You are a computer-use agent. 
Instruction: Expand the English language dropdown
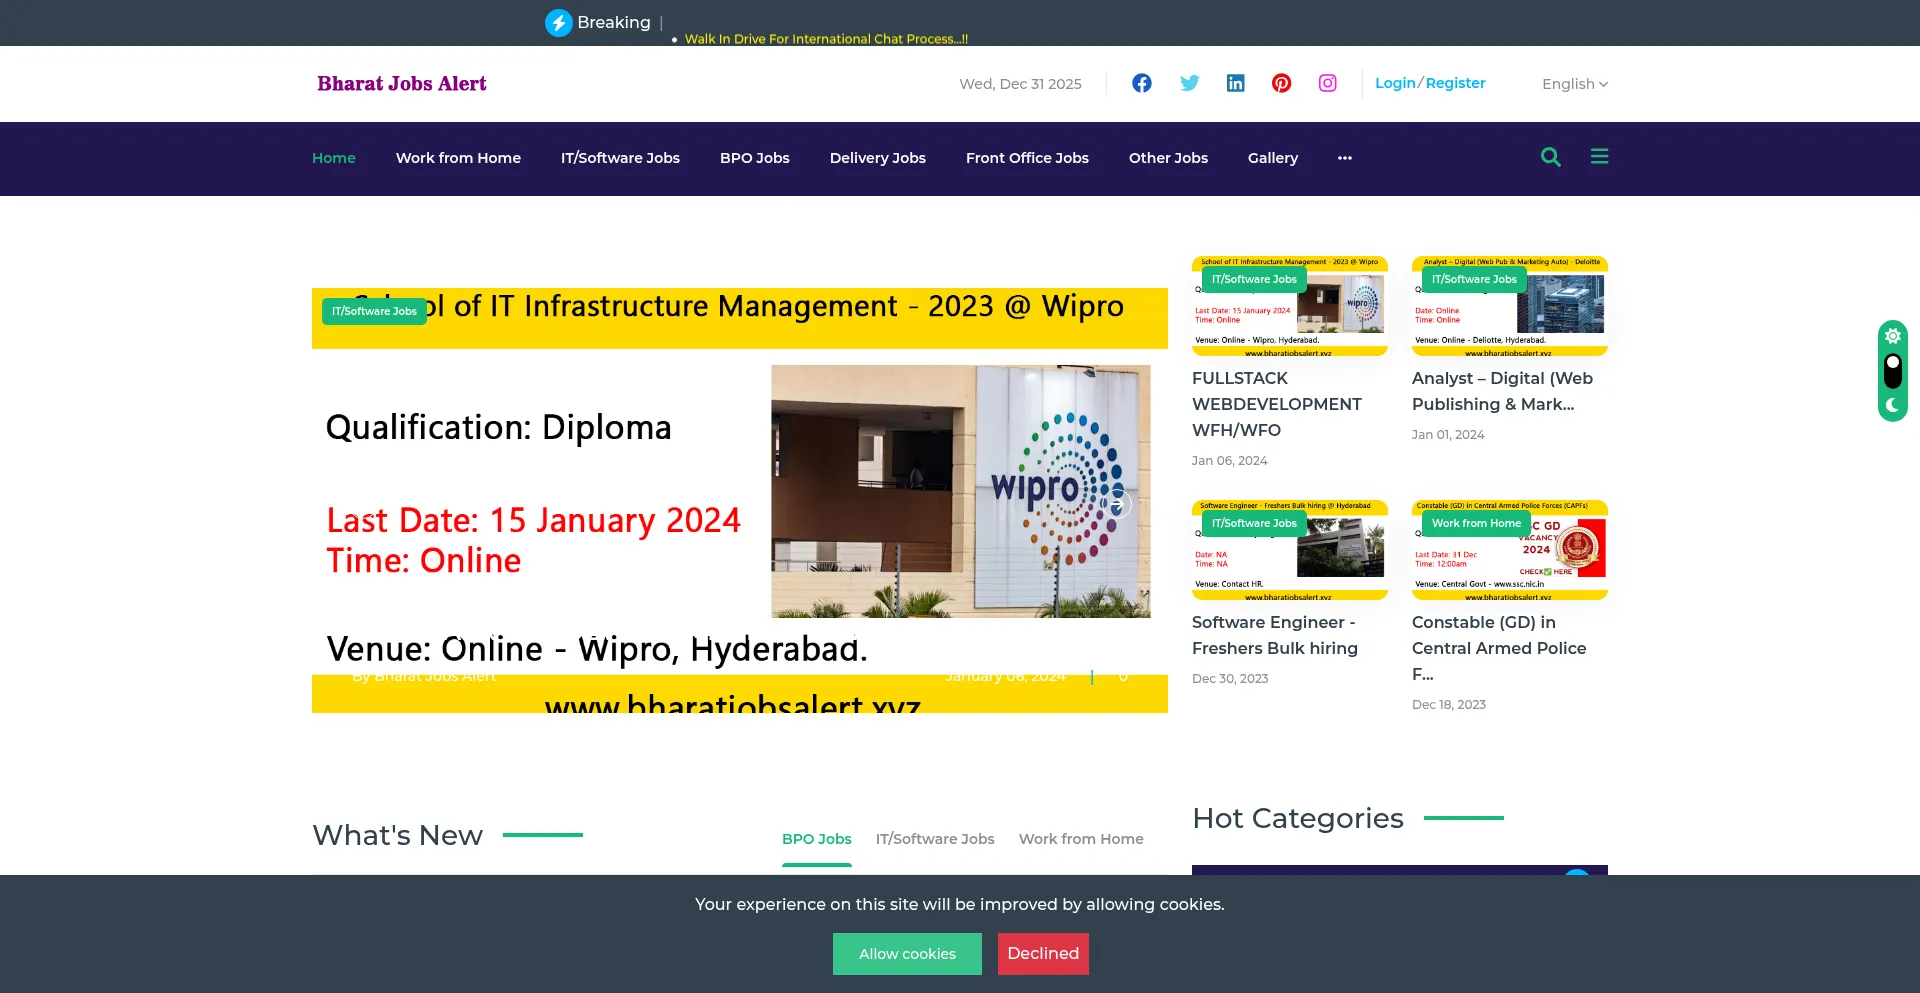tap(1574, 84)
